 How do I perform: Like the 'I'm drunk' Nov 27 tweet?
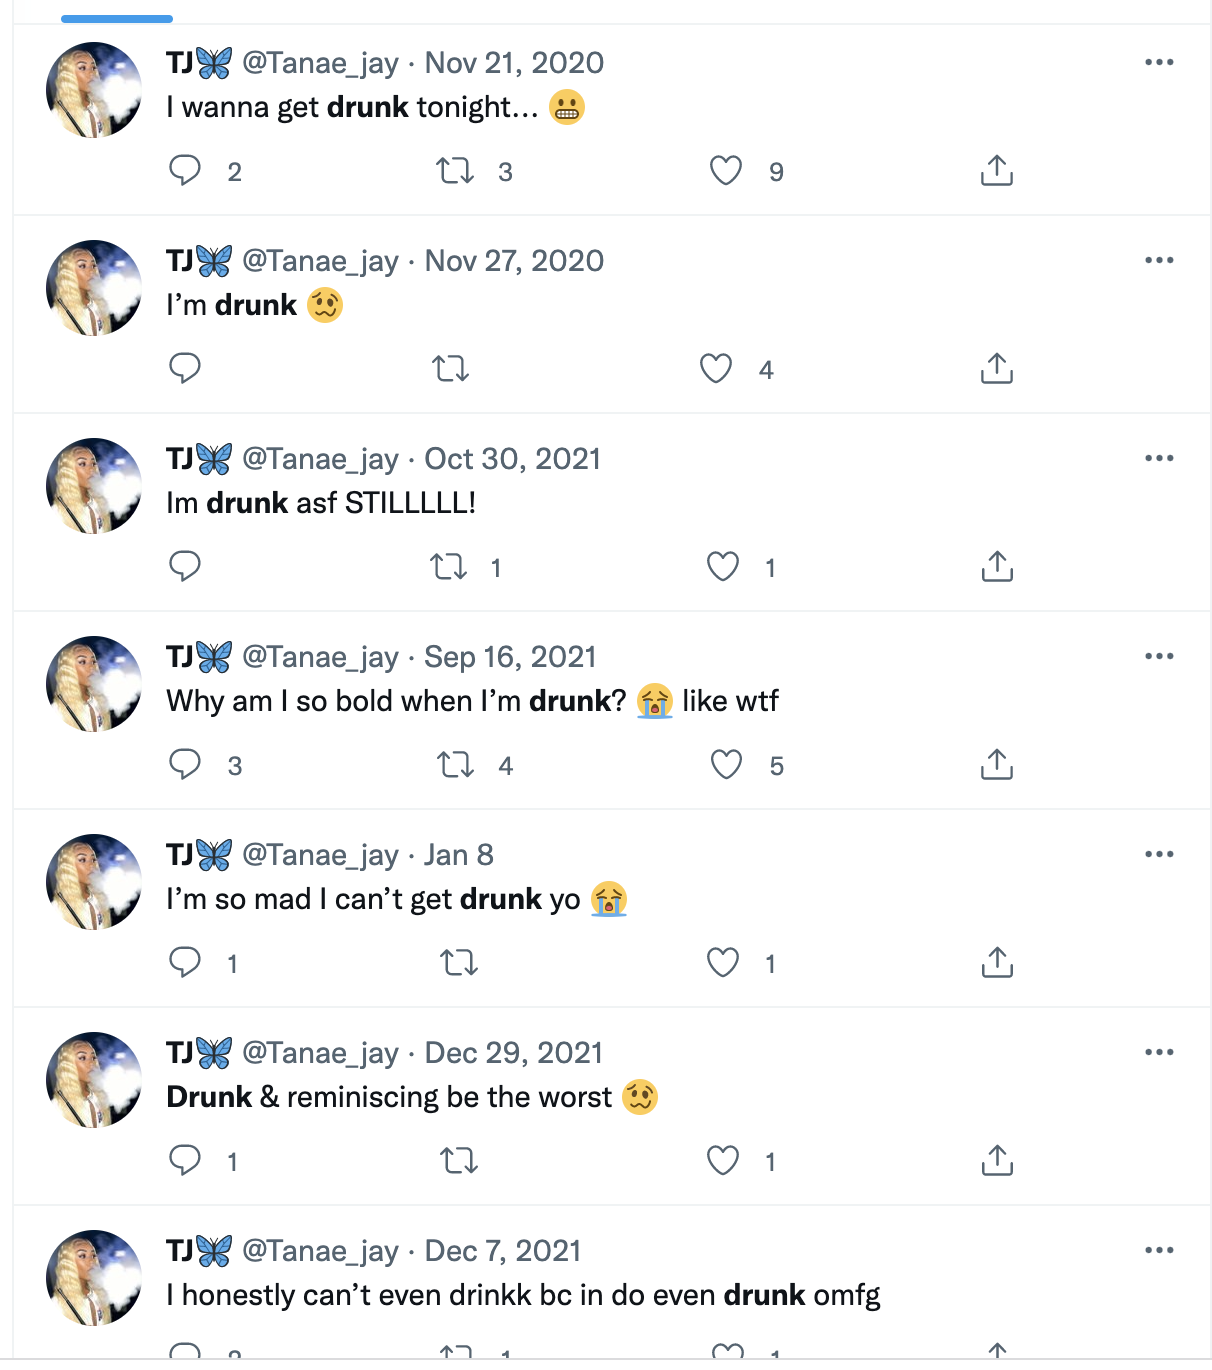tap(716, 369)
